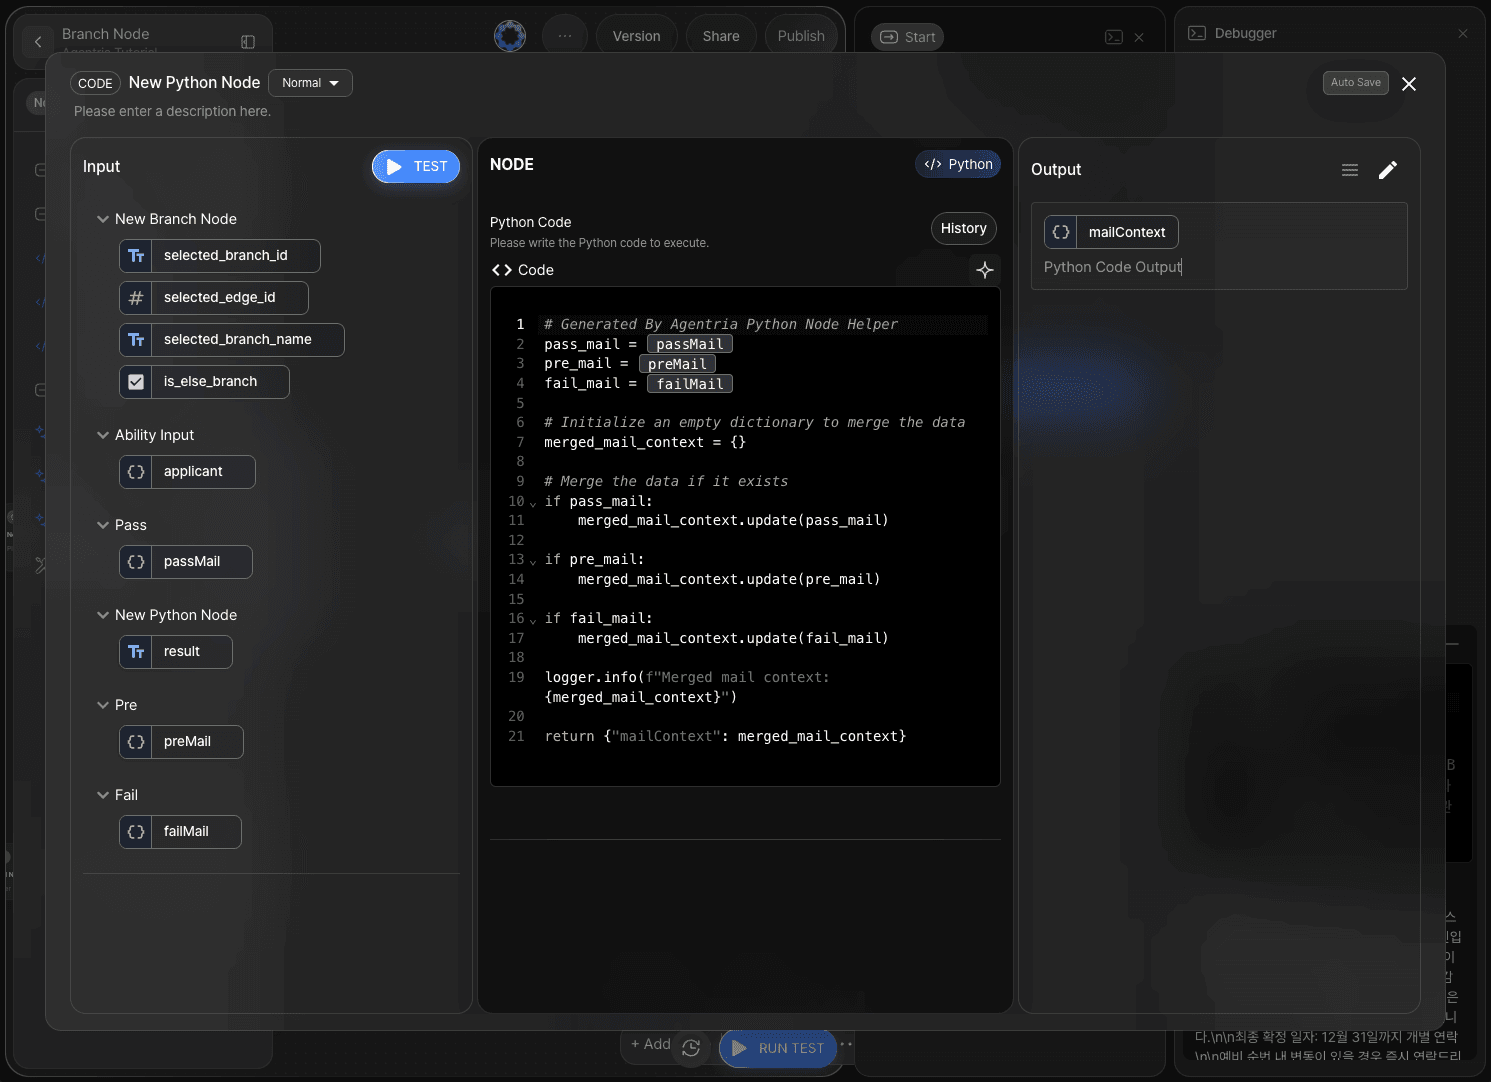Open the Normal mode dropdown
Screen dimensions: 1491x1082
tap(311, 83)
